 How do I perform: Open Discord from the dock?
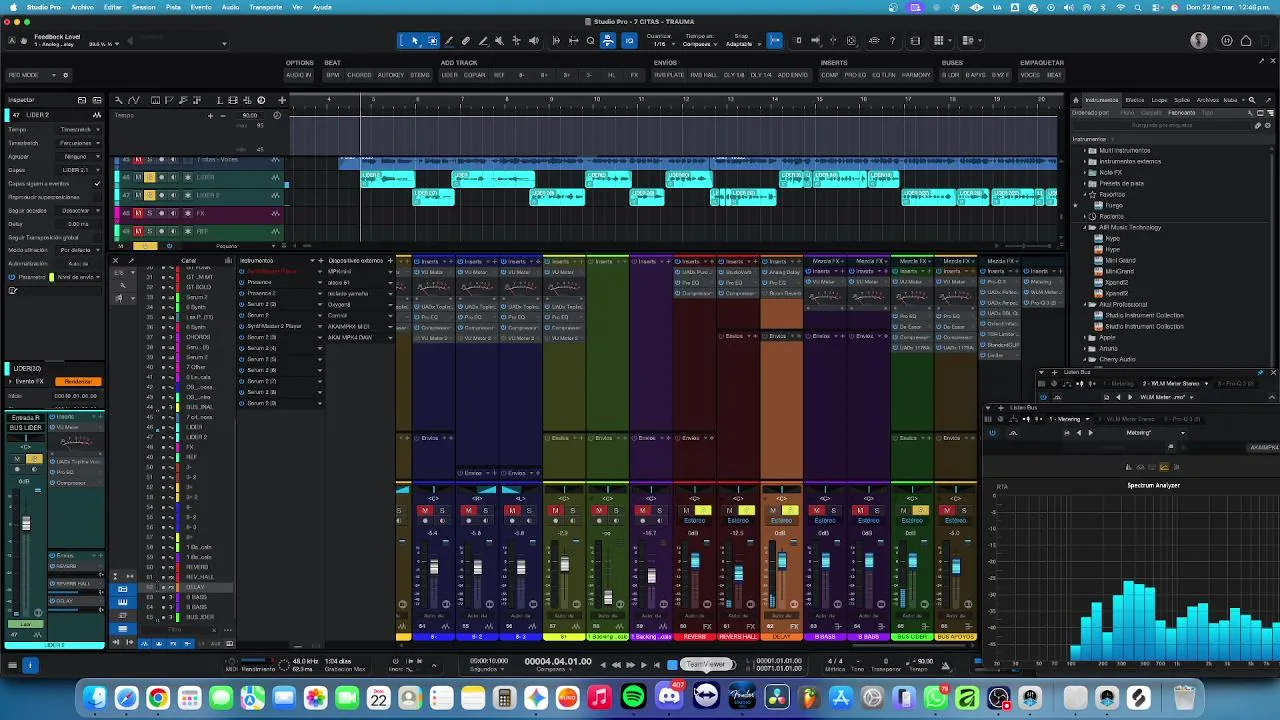tap(669, 698)
